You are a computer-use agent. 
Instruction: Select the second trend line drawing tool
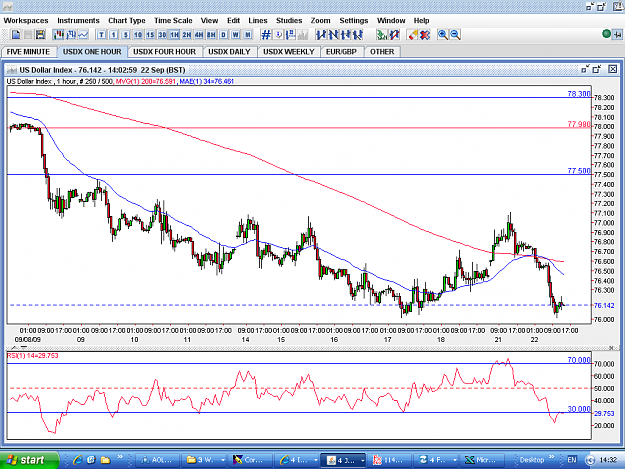(333, 35)
